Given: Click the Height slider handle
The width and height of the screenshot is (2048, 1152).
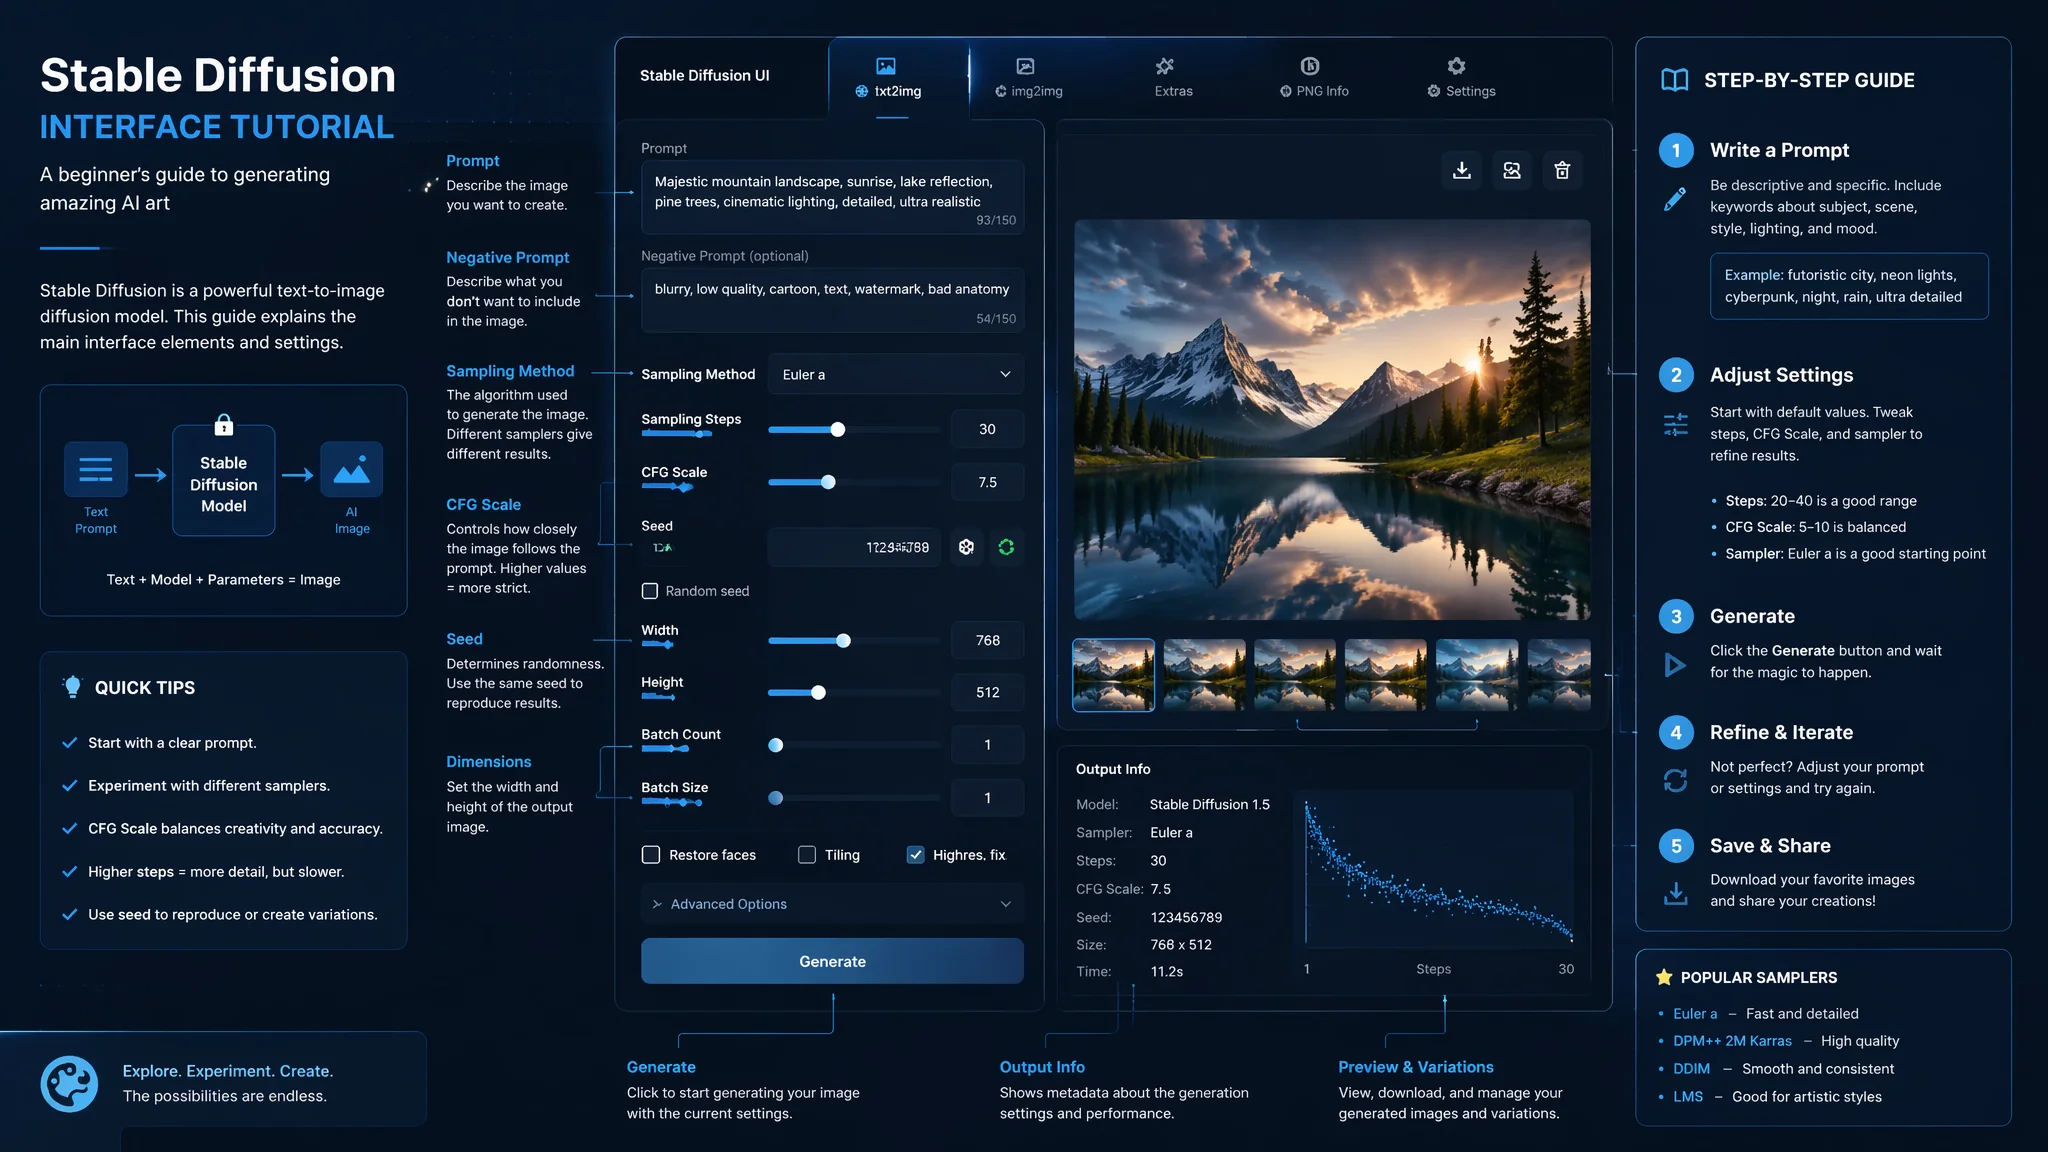Looking at the screenshot, I should point(818,693).
